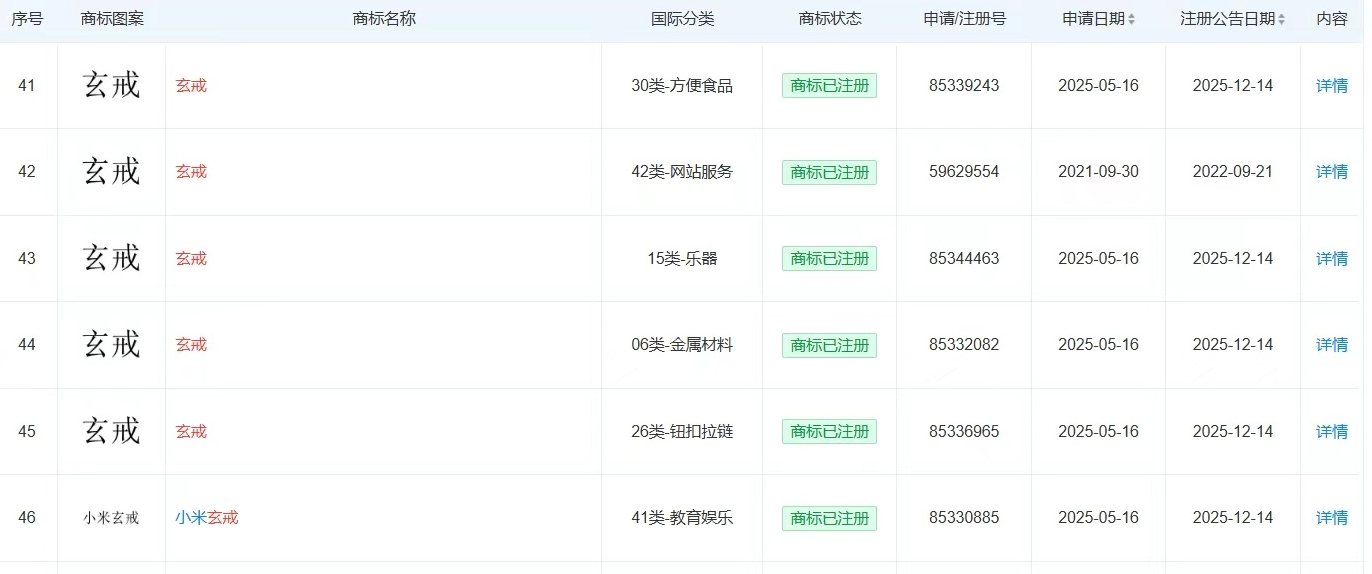Click 商标已注册 status badge in row 45
The image size is (1372, 574).
829,432
